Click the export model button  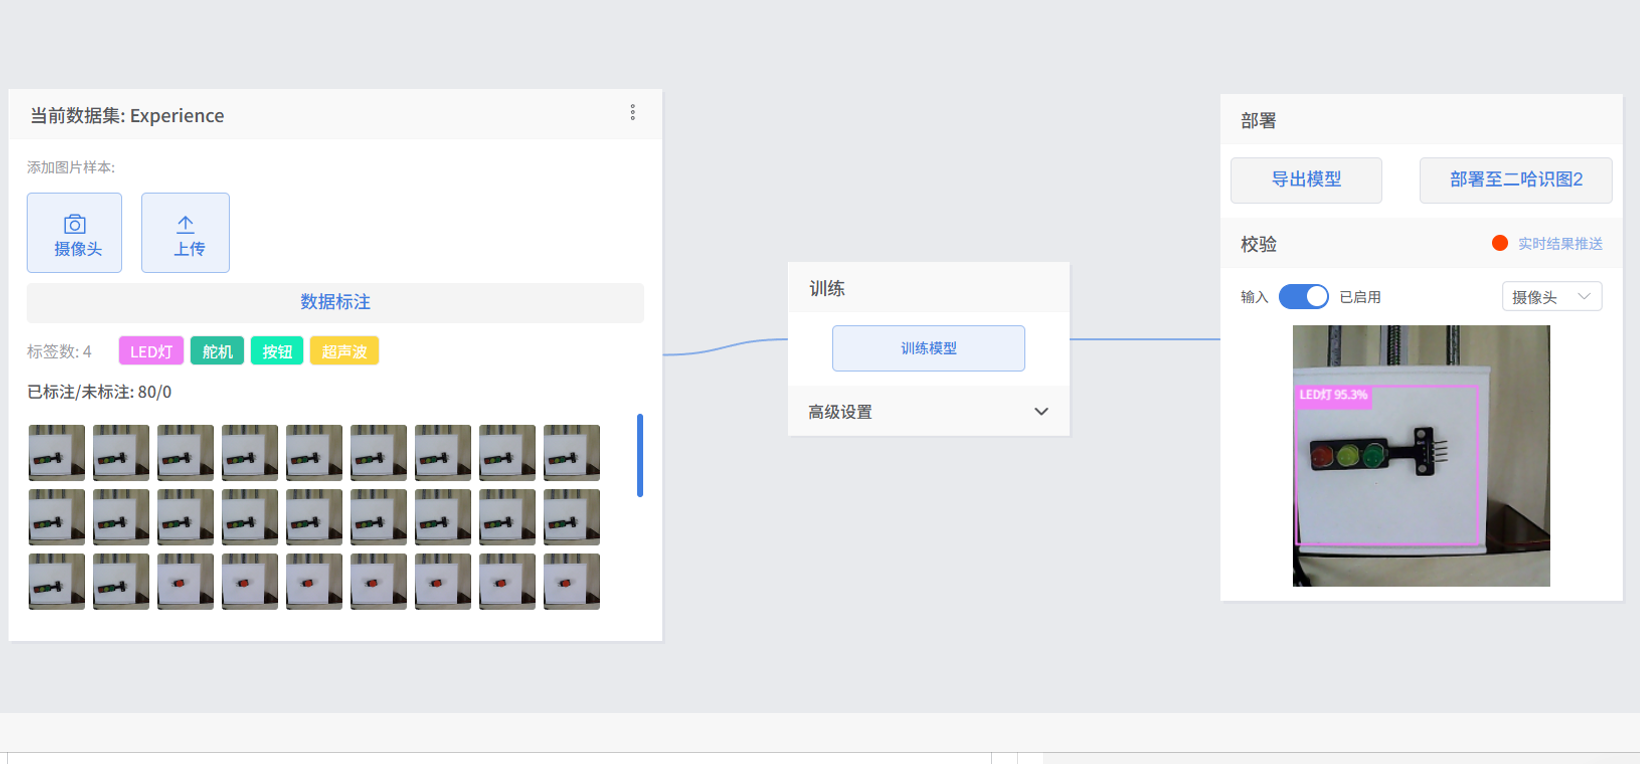1306,180
